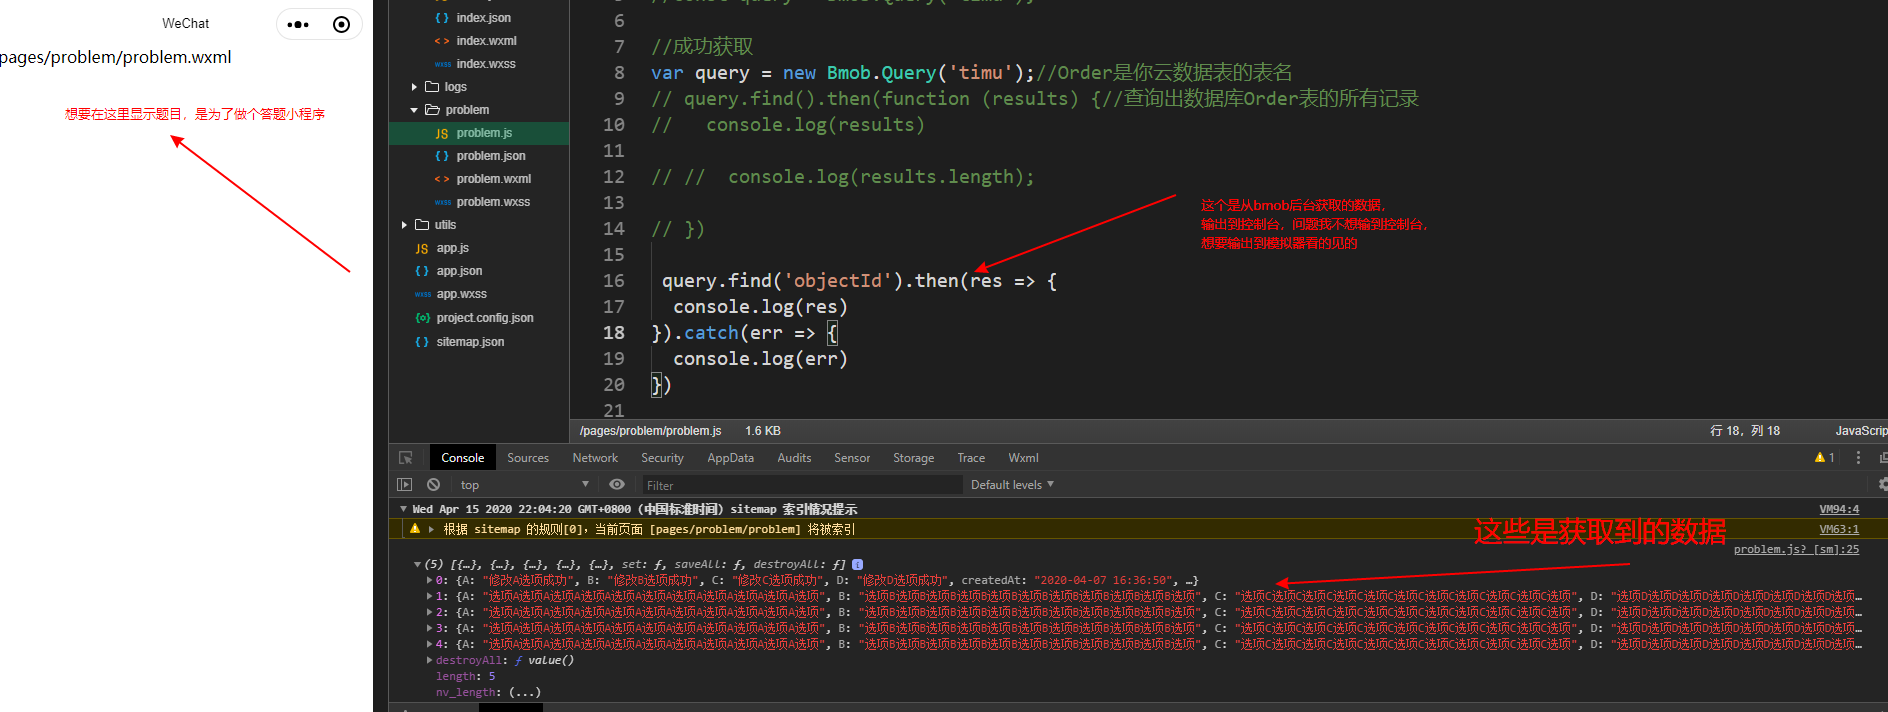
Task: Switch to the Security tab
Action: tap(662, 458)
